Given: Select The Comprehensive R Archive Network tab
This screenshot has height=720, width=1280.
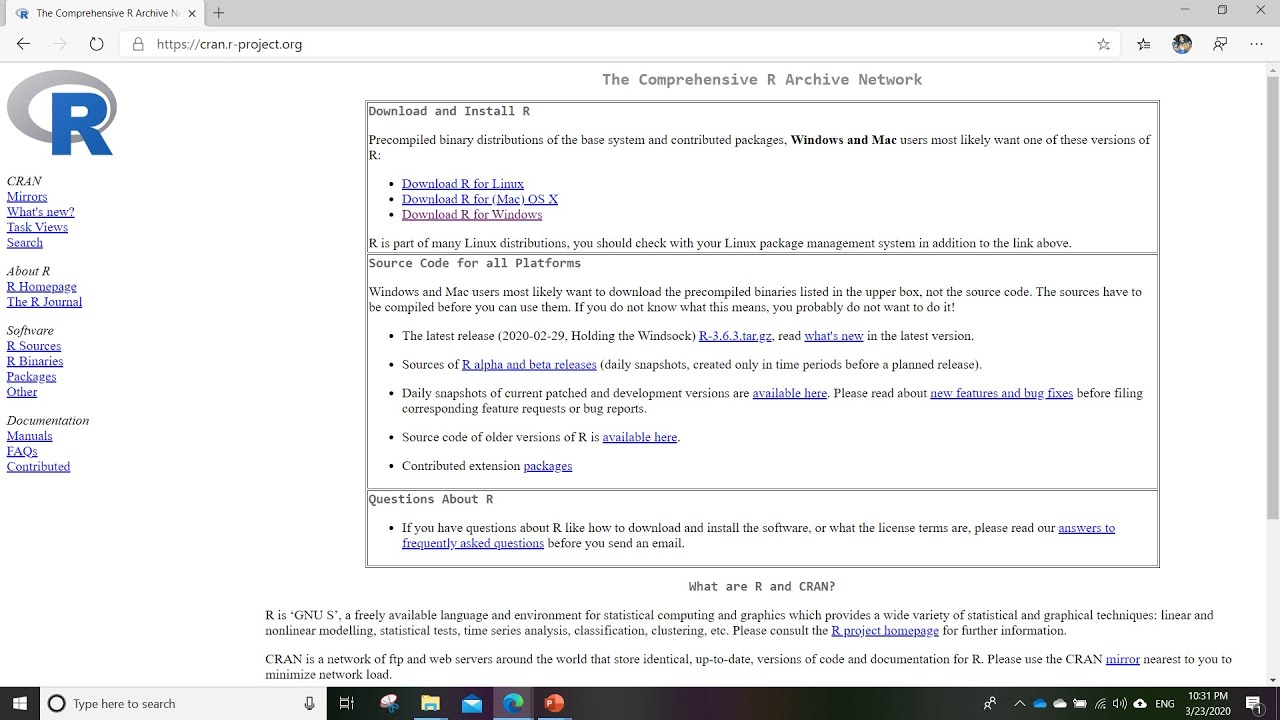Looking at the screenshot, I should [x=104, y=13].
